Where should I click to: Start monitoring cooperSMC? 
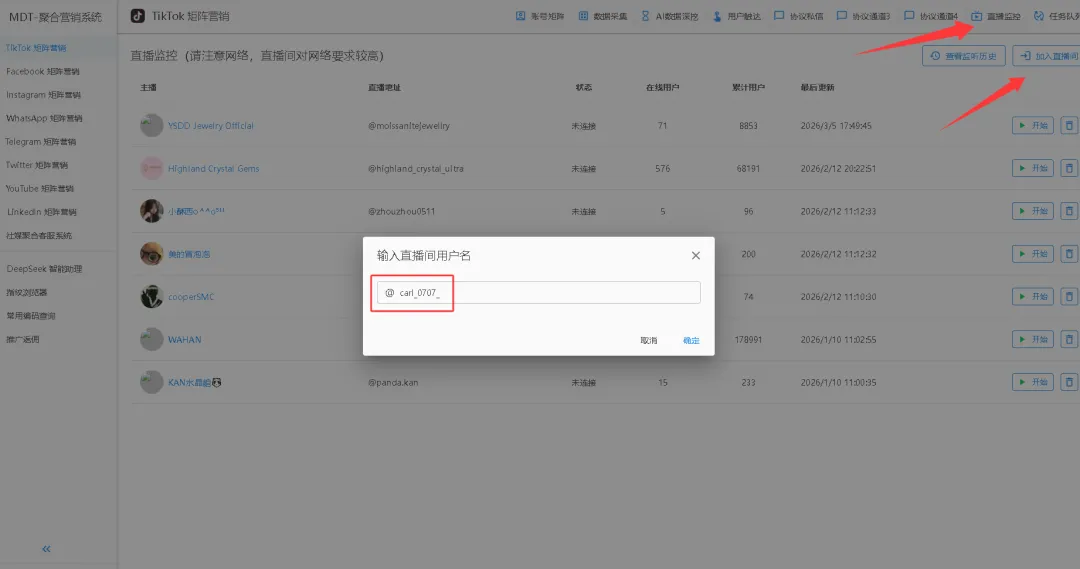[1032, 296]
